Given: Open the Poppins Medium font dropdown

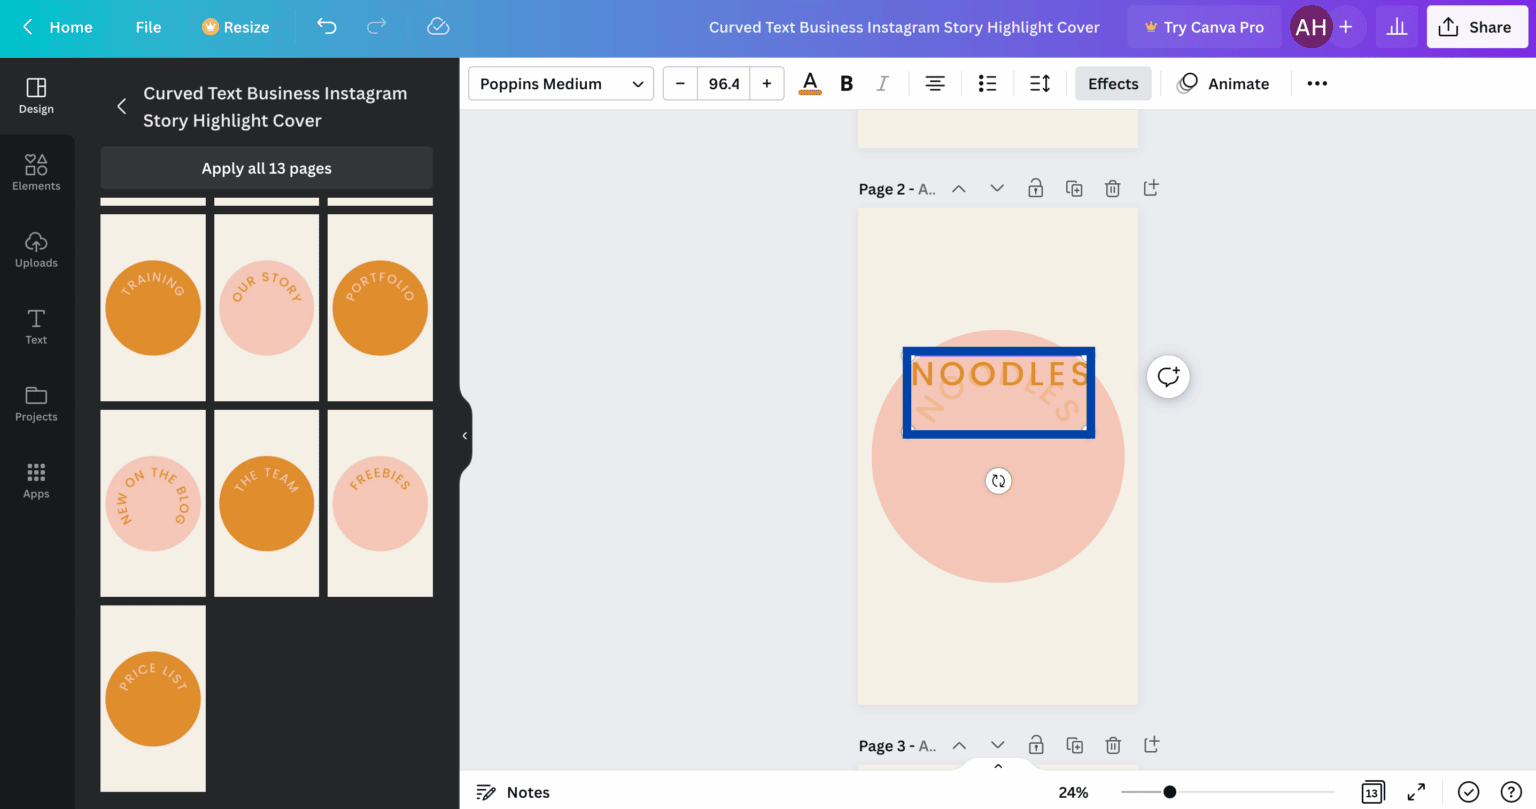Looking at the screenshot, I should [560, 84].
